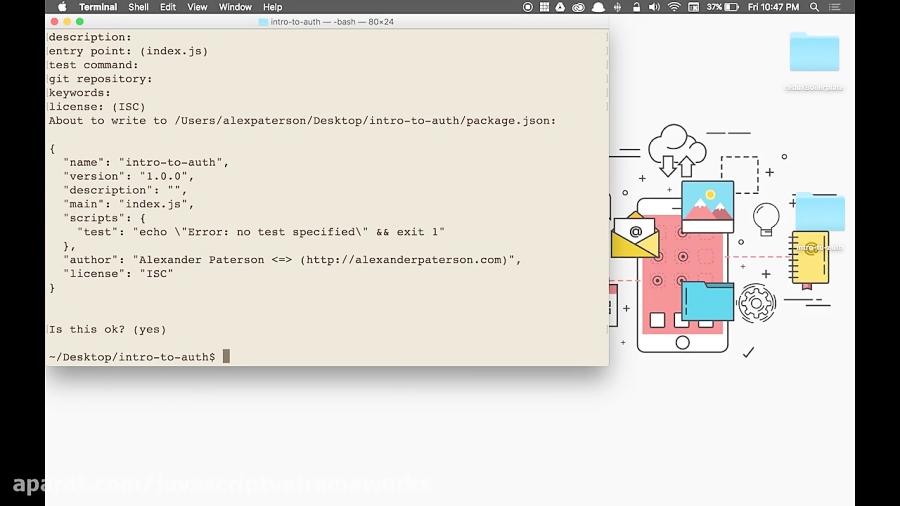This screenshot has height=506, width=900.
Task: Open the Window menu
Action: tap(235, 7)
